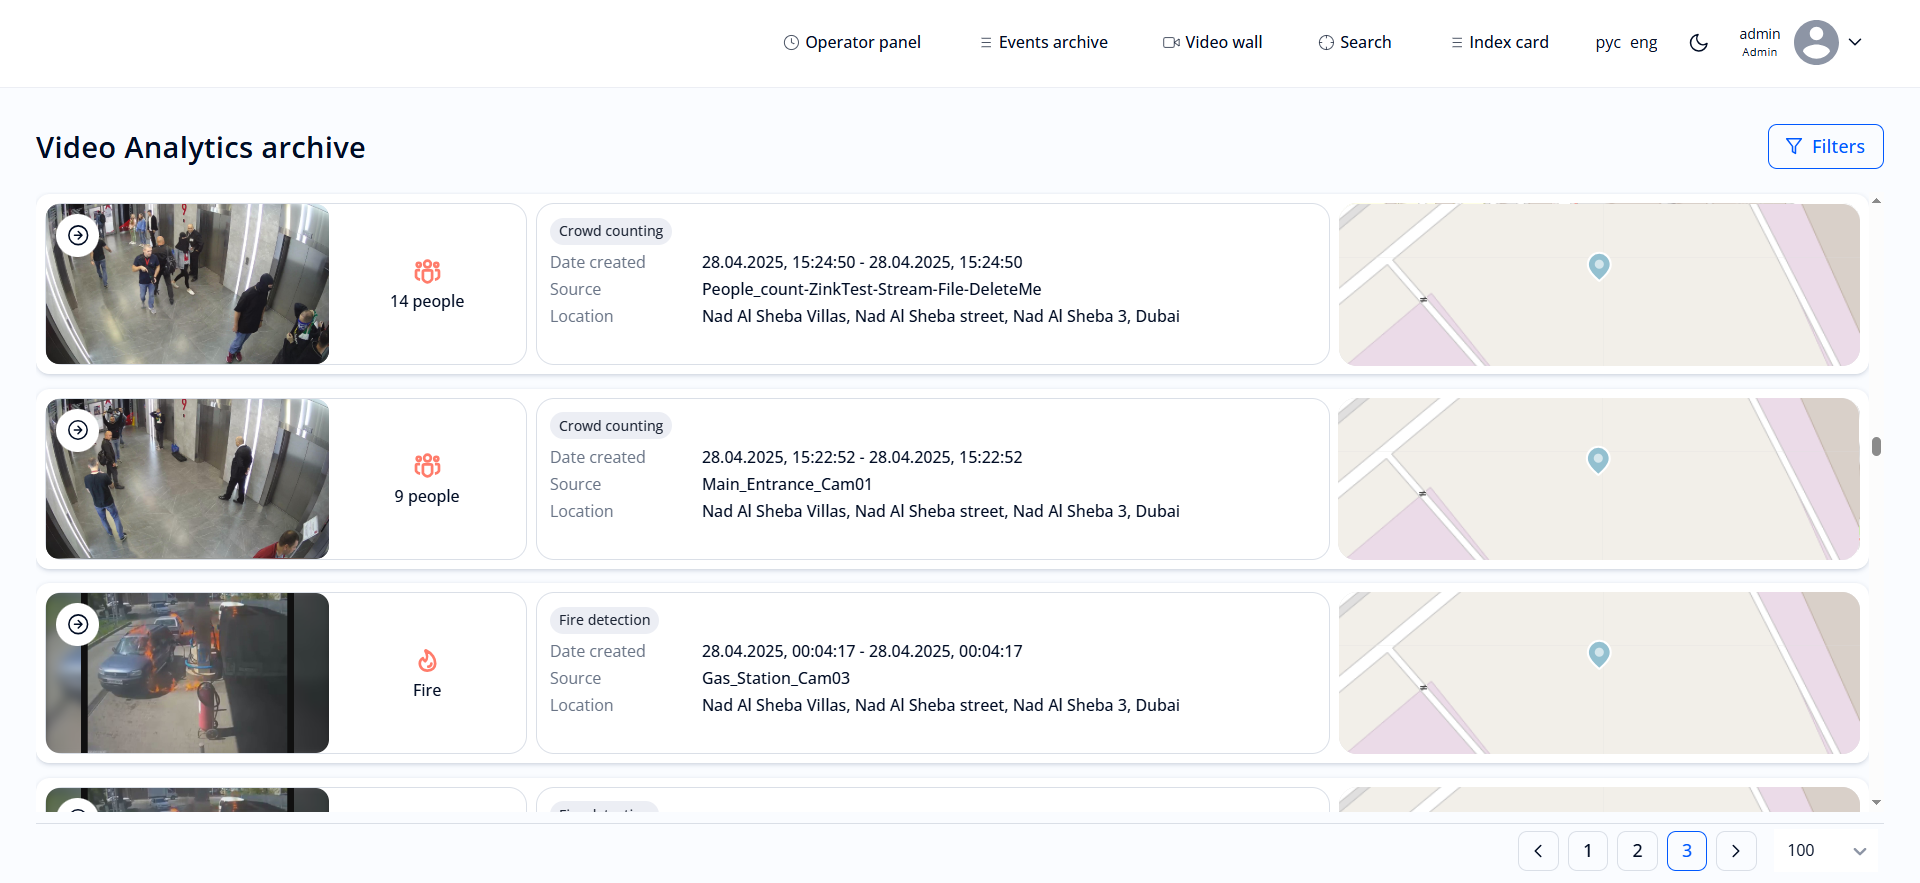This screenshot has width=1920, height=883.
Task: Click Crowd counting tag on first event
Action: coord(611,231)
